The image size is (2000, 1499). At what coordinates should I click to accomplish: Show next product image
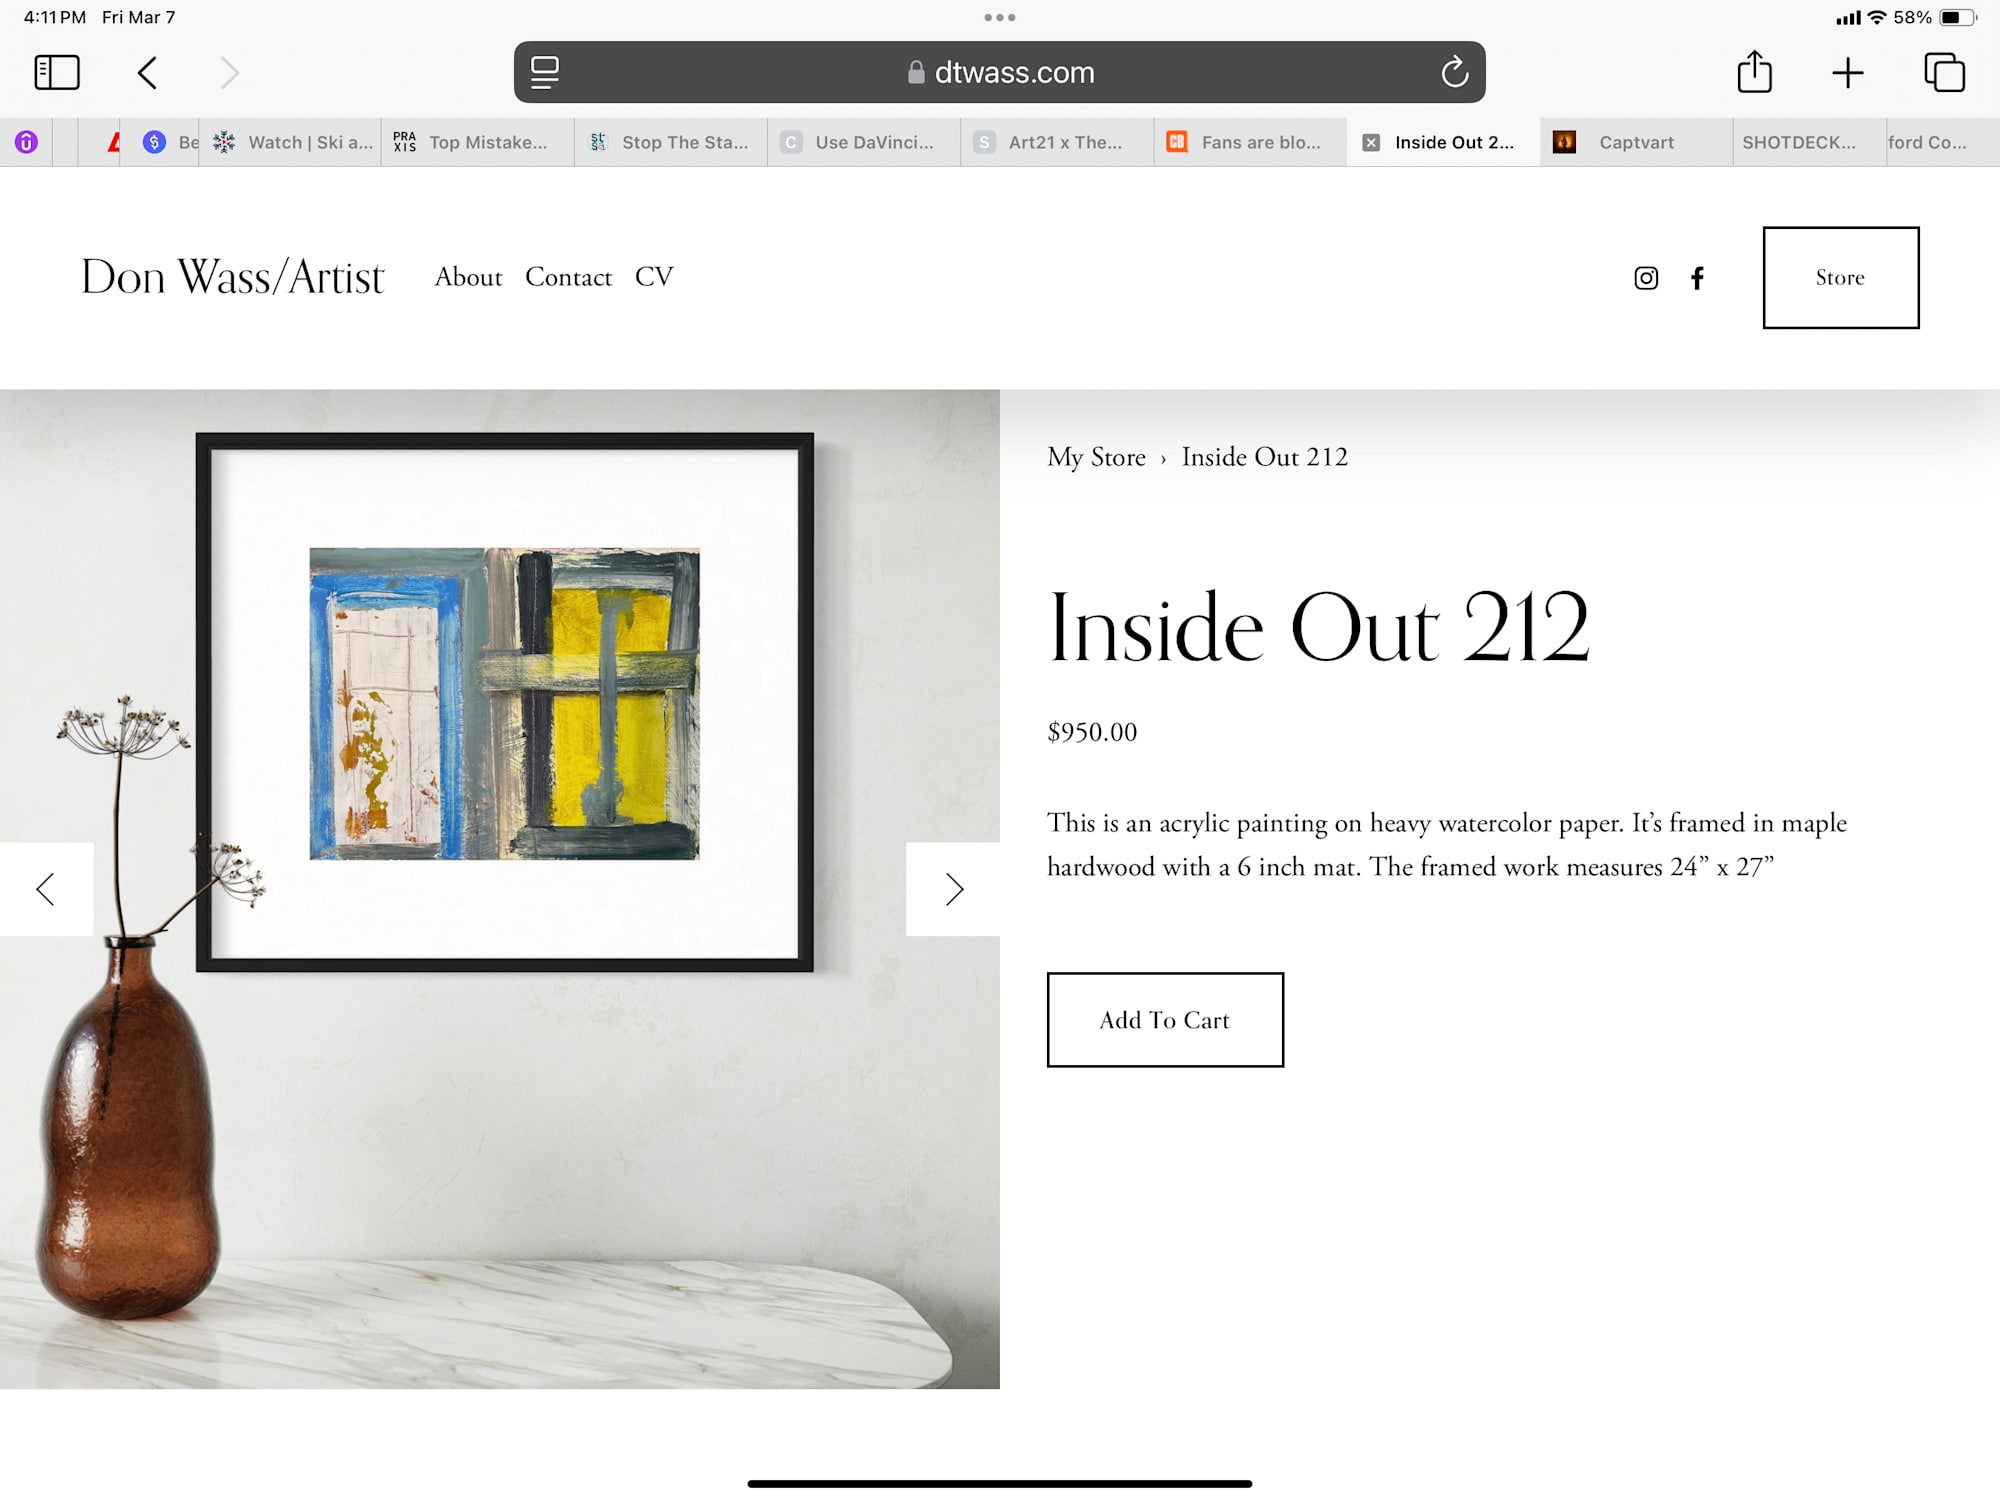point(953,889)
